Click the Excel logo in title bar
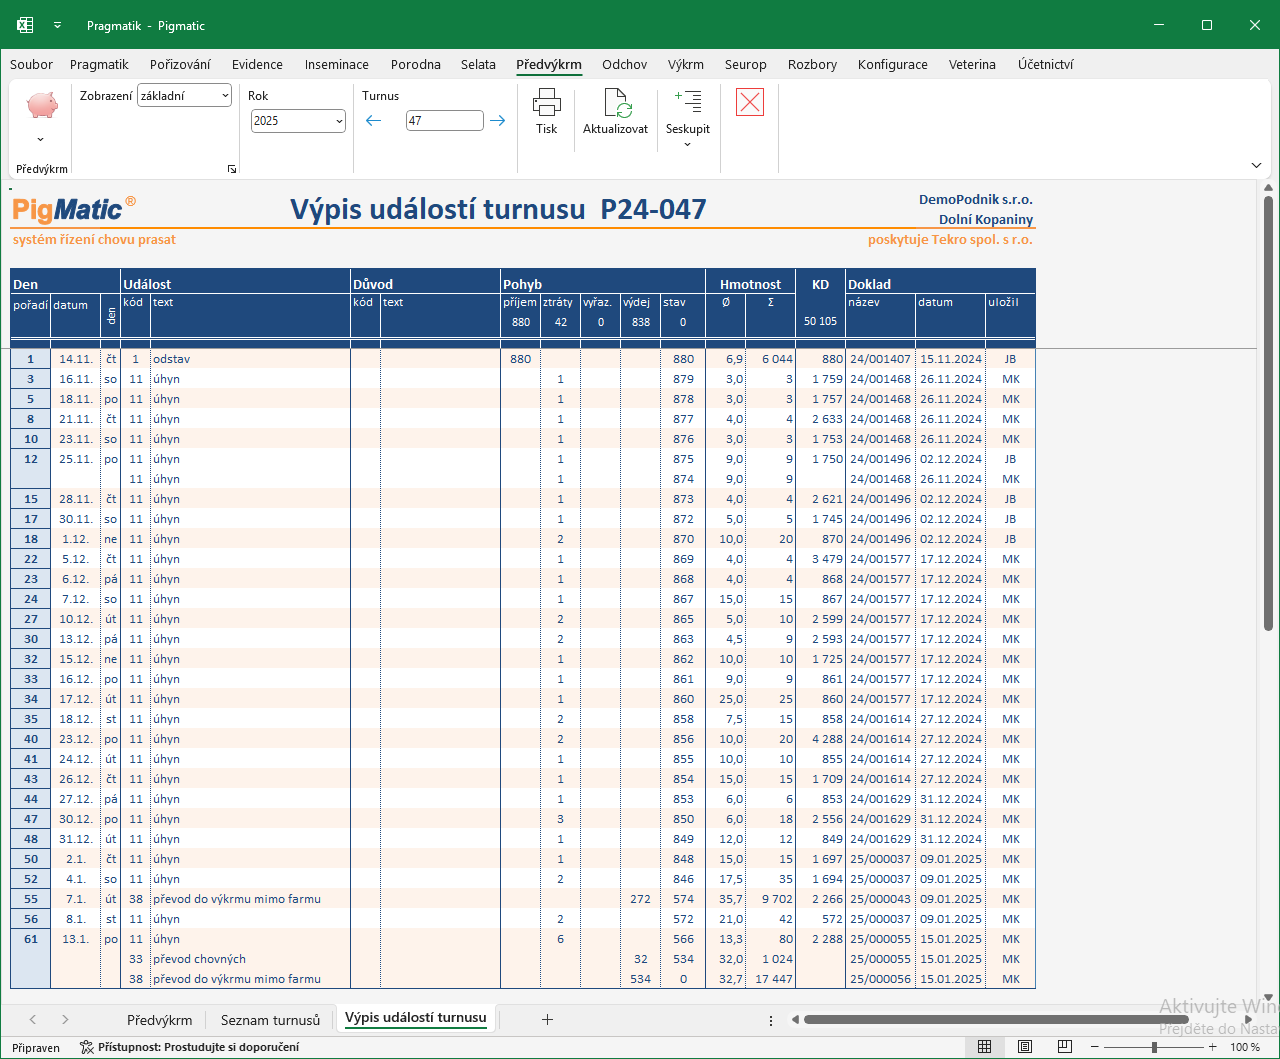 tap(25, 25)
